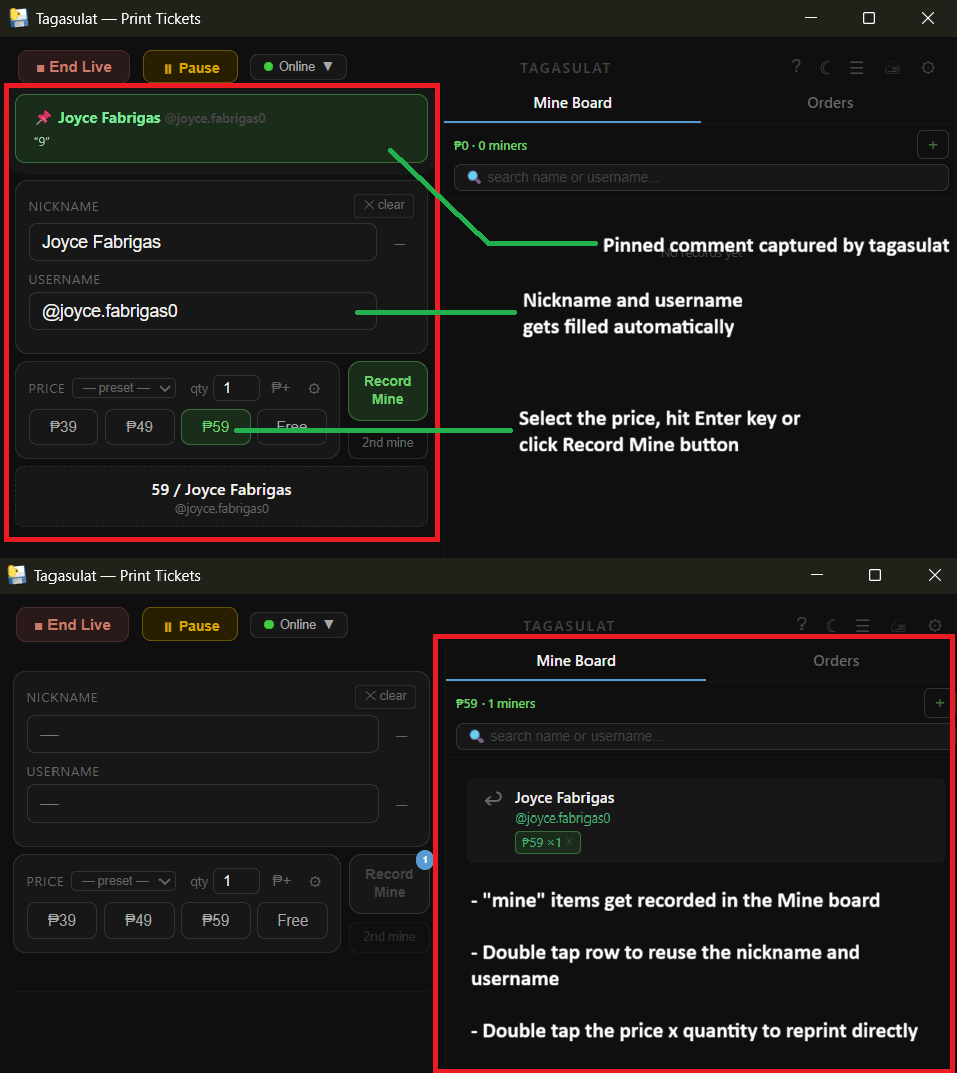957x1073 pixels.
Task: Focus the empty Username field
Action: 203,803
